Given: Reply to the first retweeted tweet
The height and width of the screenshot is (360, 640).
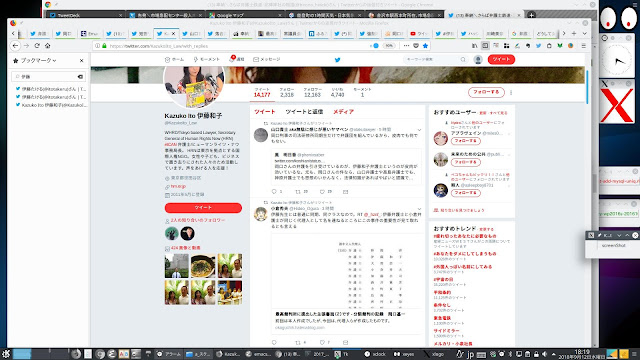Looking at the screenshot, I should click(274, 191).
